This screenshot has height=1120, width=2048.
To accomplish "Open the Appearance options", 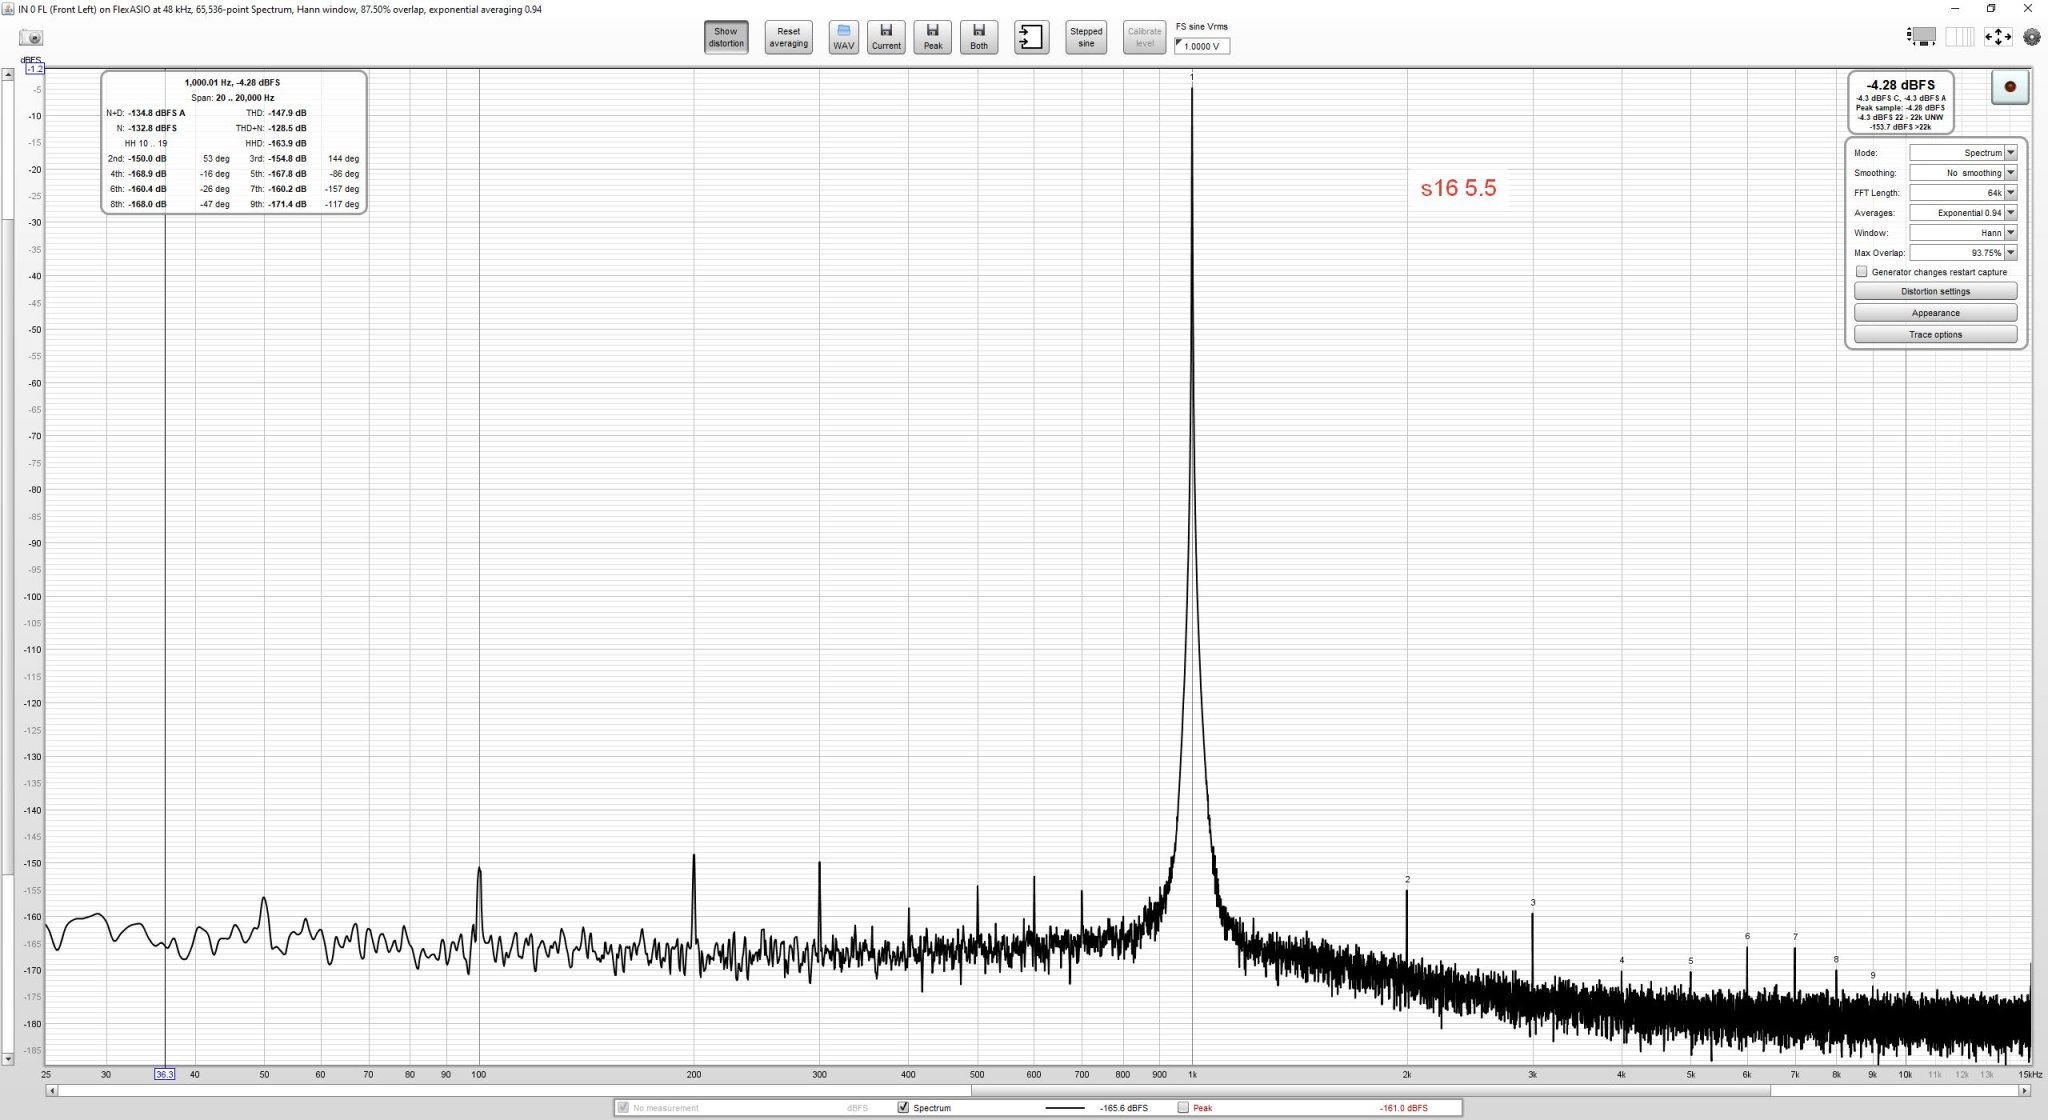I will pyautogui.click(x=1935, y=313).
